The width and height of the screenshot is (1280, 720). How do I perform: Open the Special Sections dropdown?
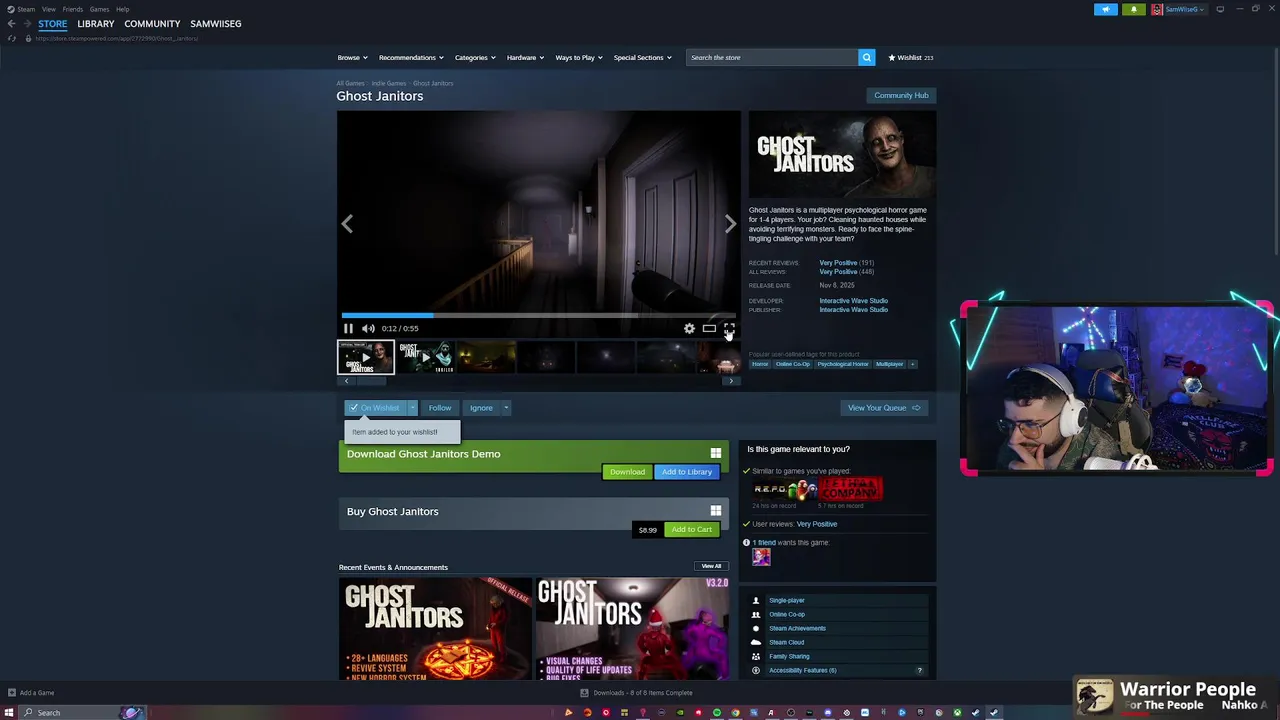pos(642,57)
